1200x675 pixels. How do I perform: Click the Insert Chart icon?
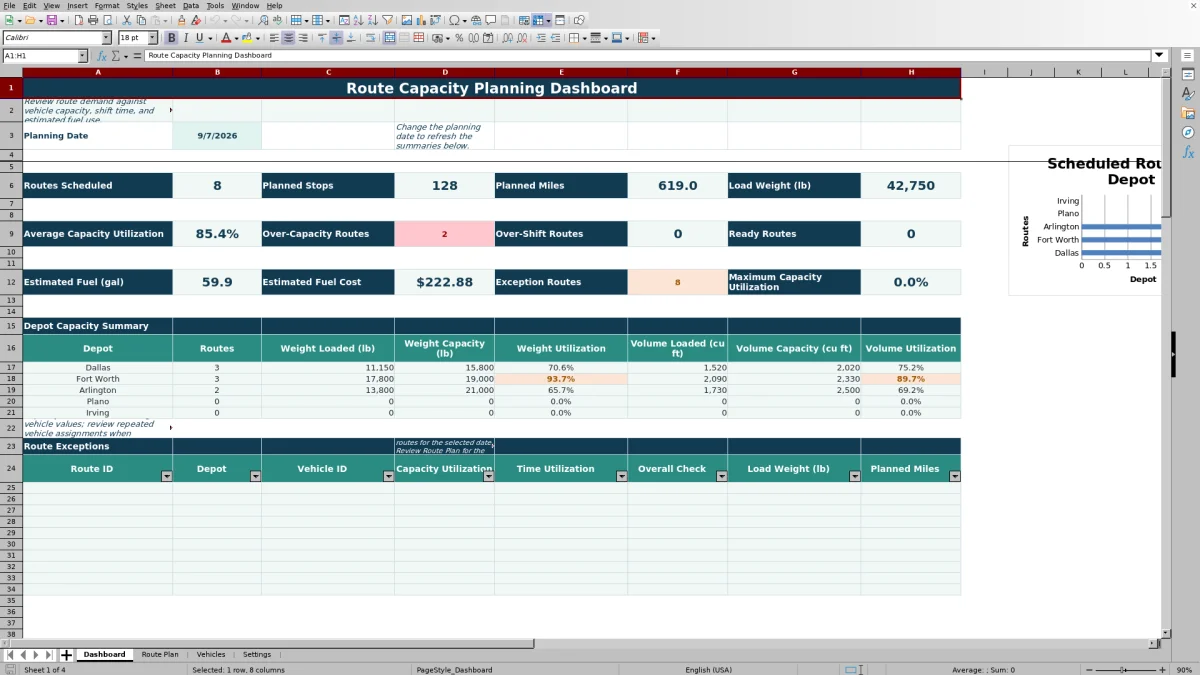tap(420, 20)
